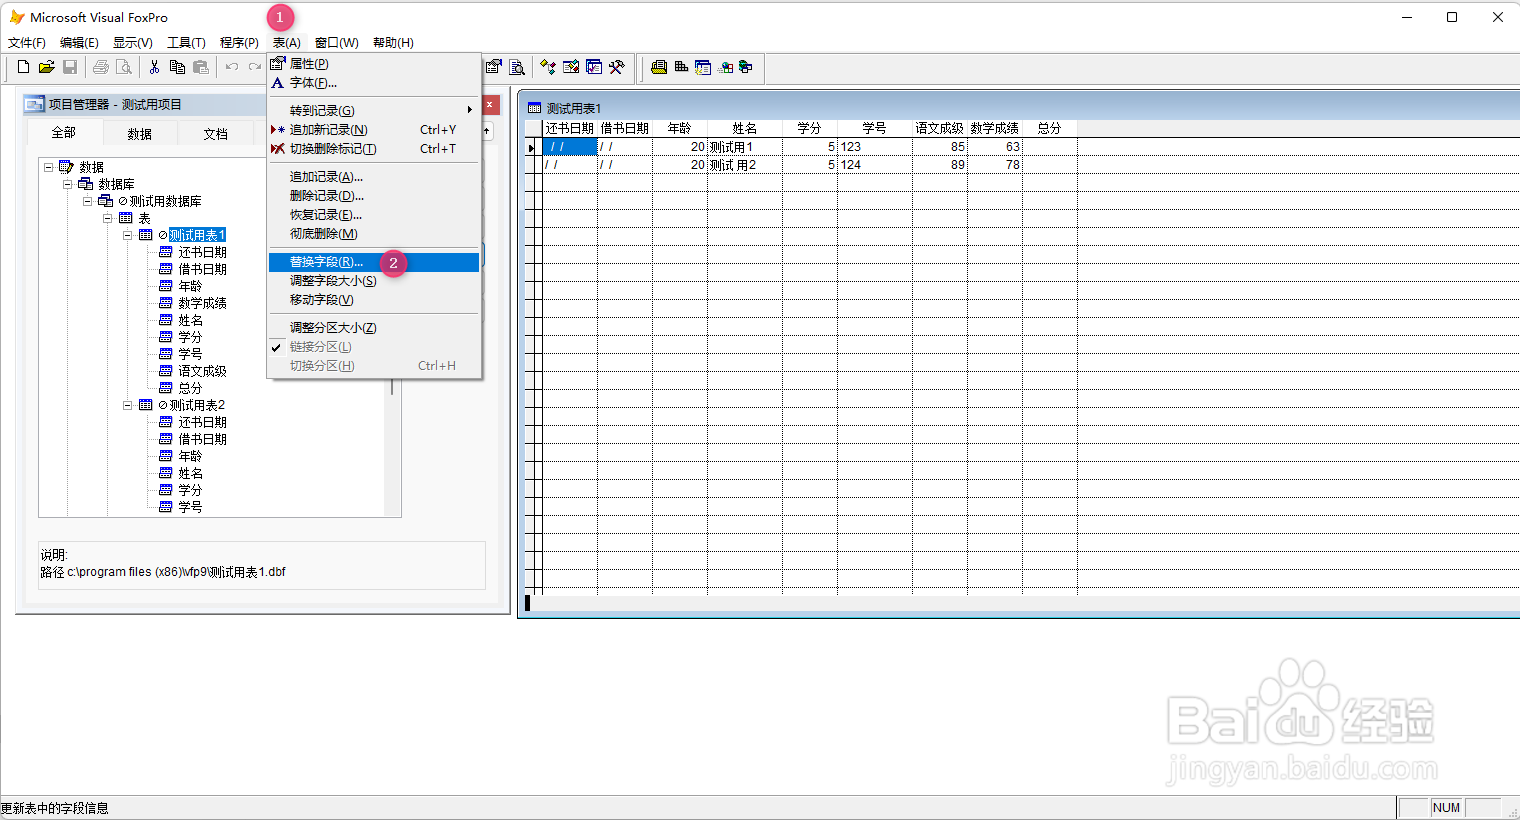Viewport: 1520px width, 820px height.
Task: Collapse the 测试用数据库 node
Action: pos(87,201)
